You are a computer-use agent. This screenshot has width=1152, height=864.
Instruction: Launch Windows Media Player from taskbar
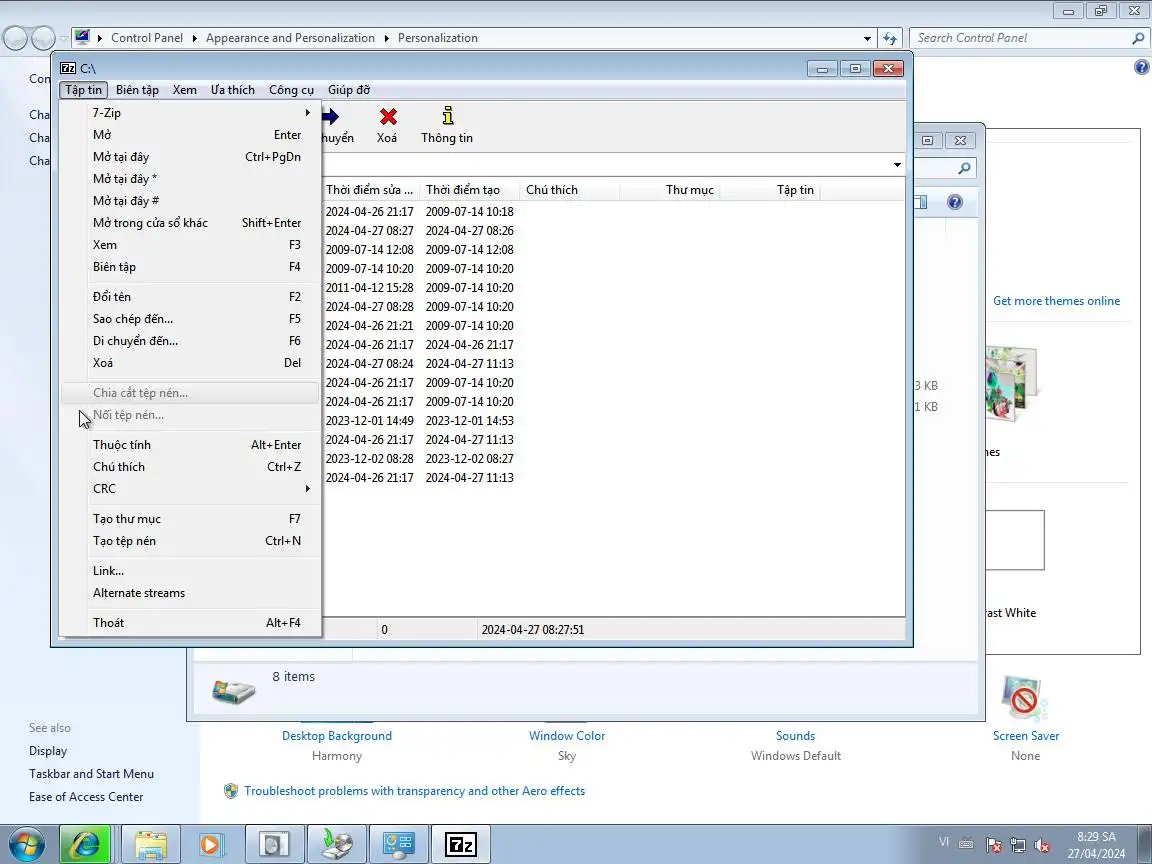211,844
